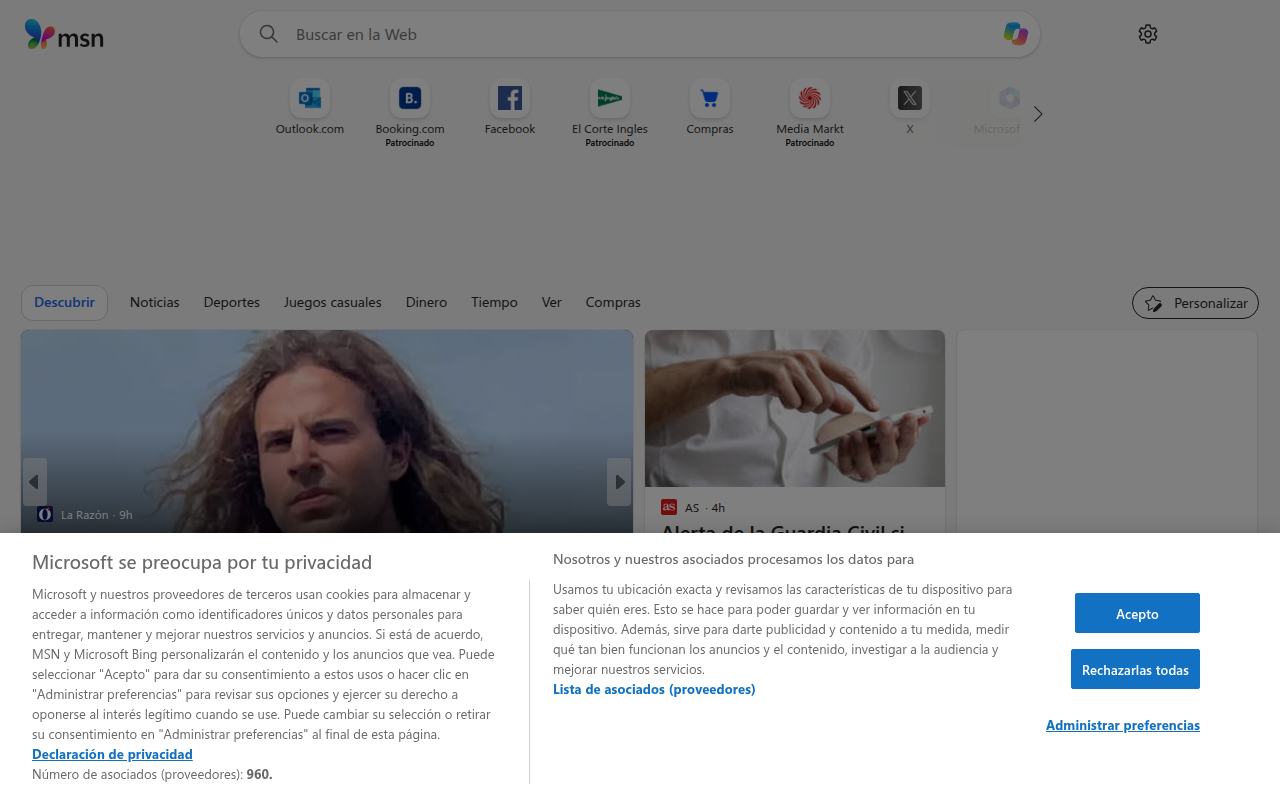Open the Compras tab

[x=613, y=302]
